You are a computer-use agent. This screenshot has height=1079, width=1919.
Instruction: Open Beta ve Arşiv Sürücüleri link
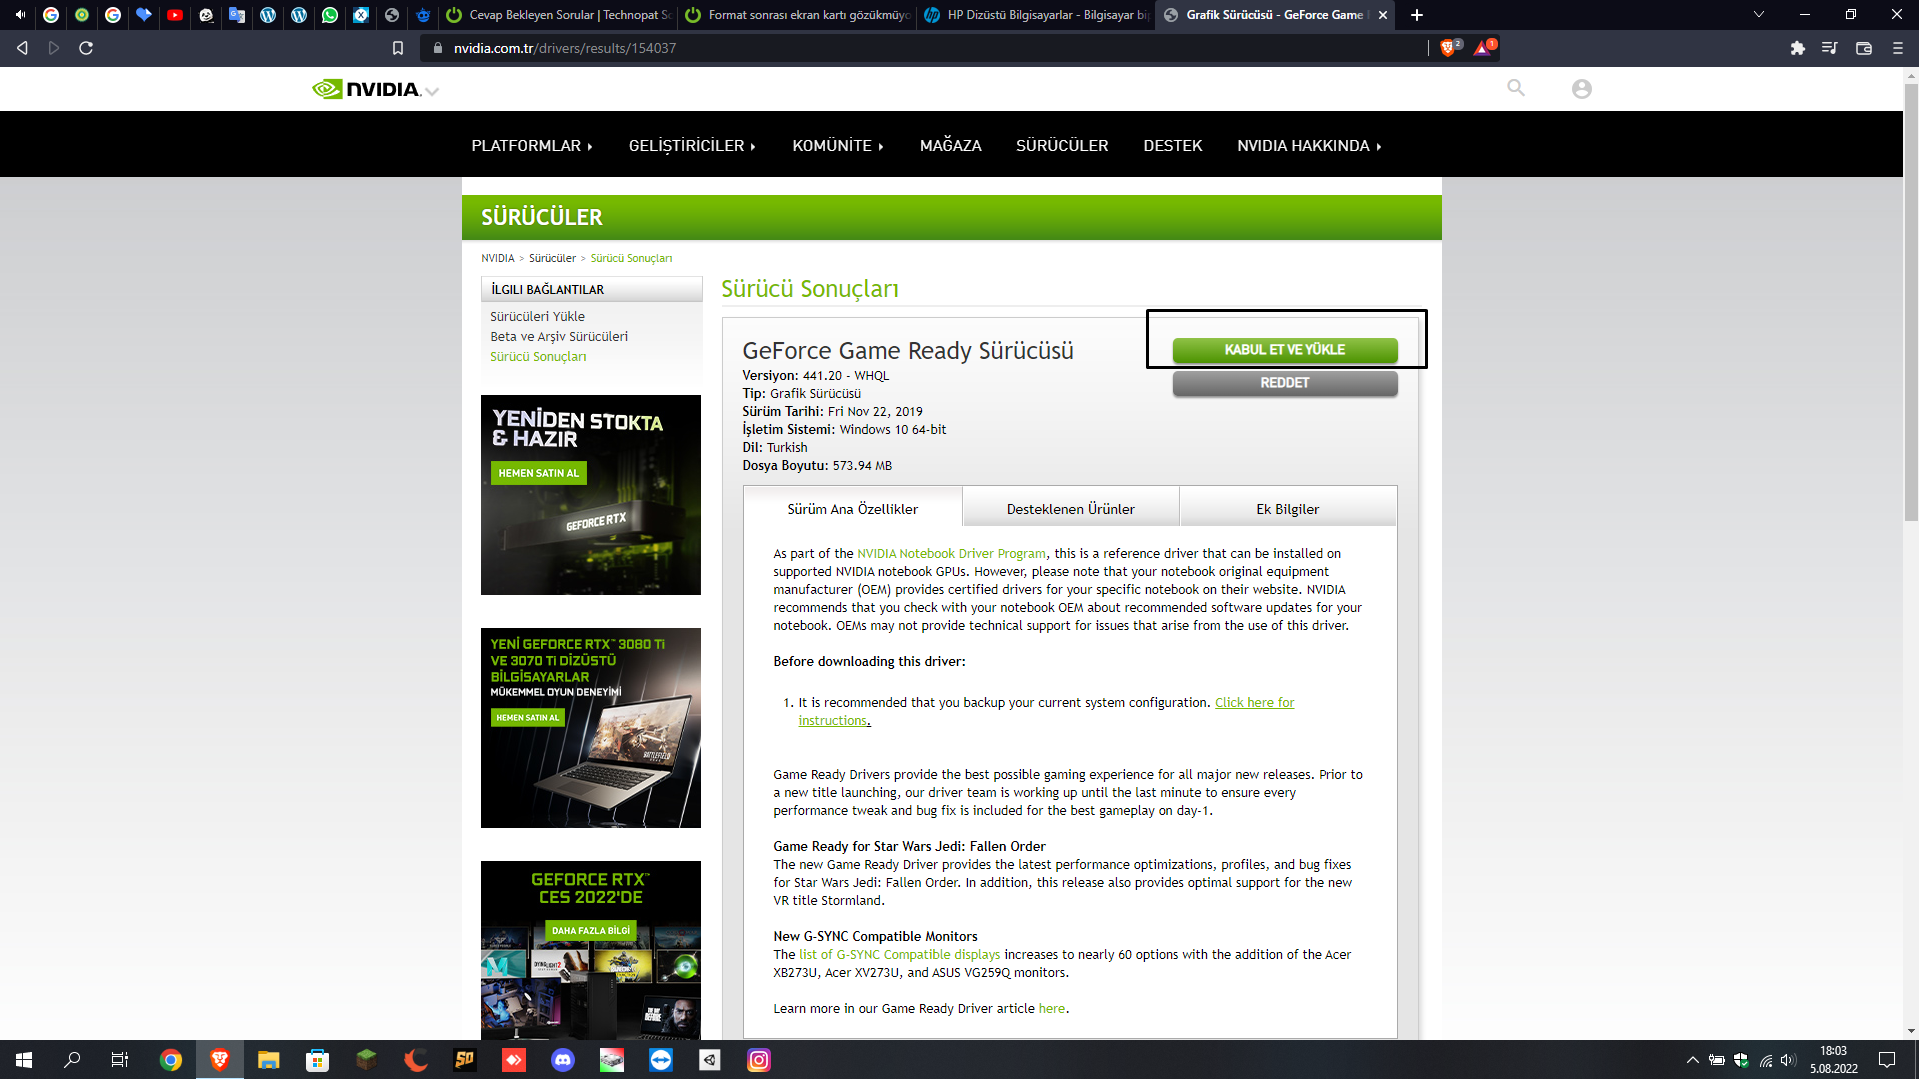[559, 337]
